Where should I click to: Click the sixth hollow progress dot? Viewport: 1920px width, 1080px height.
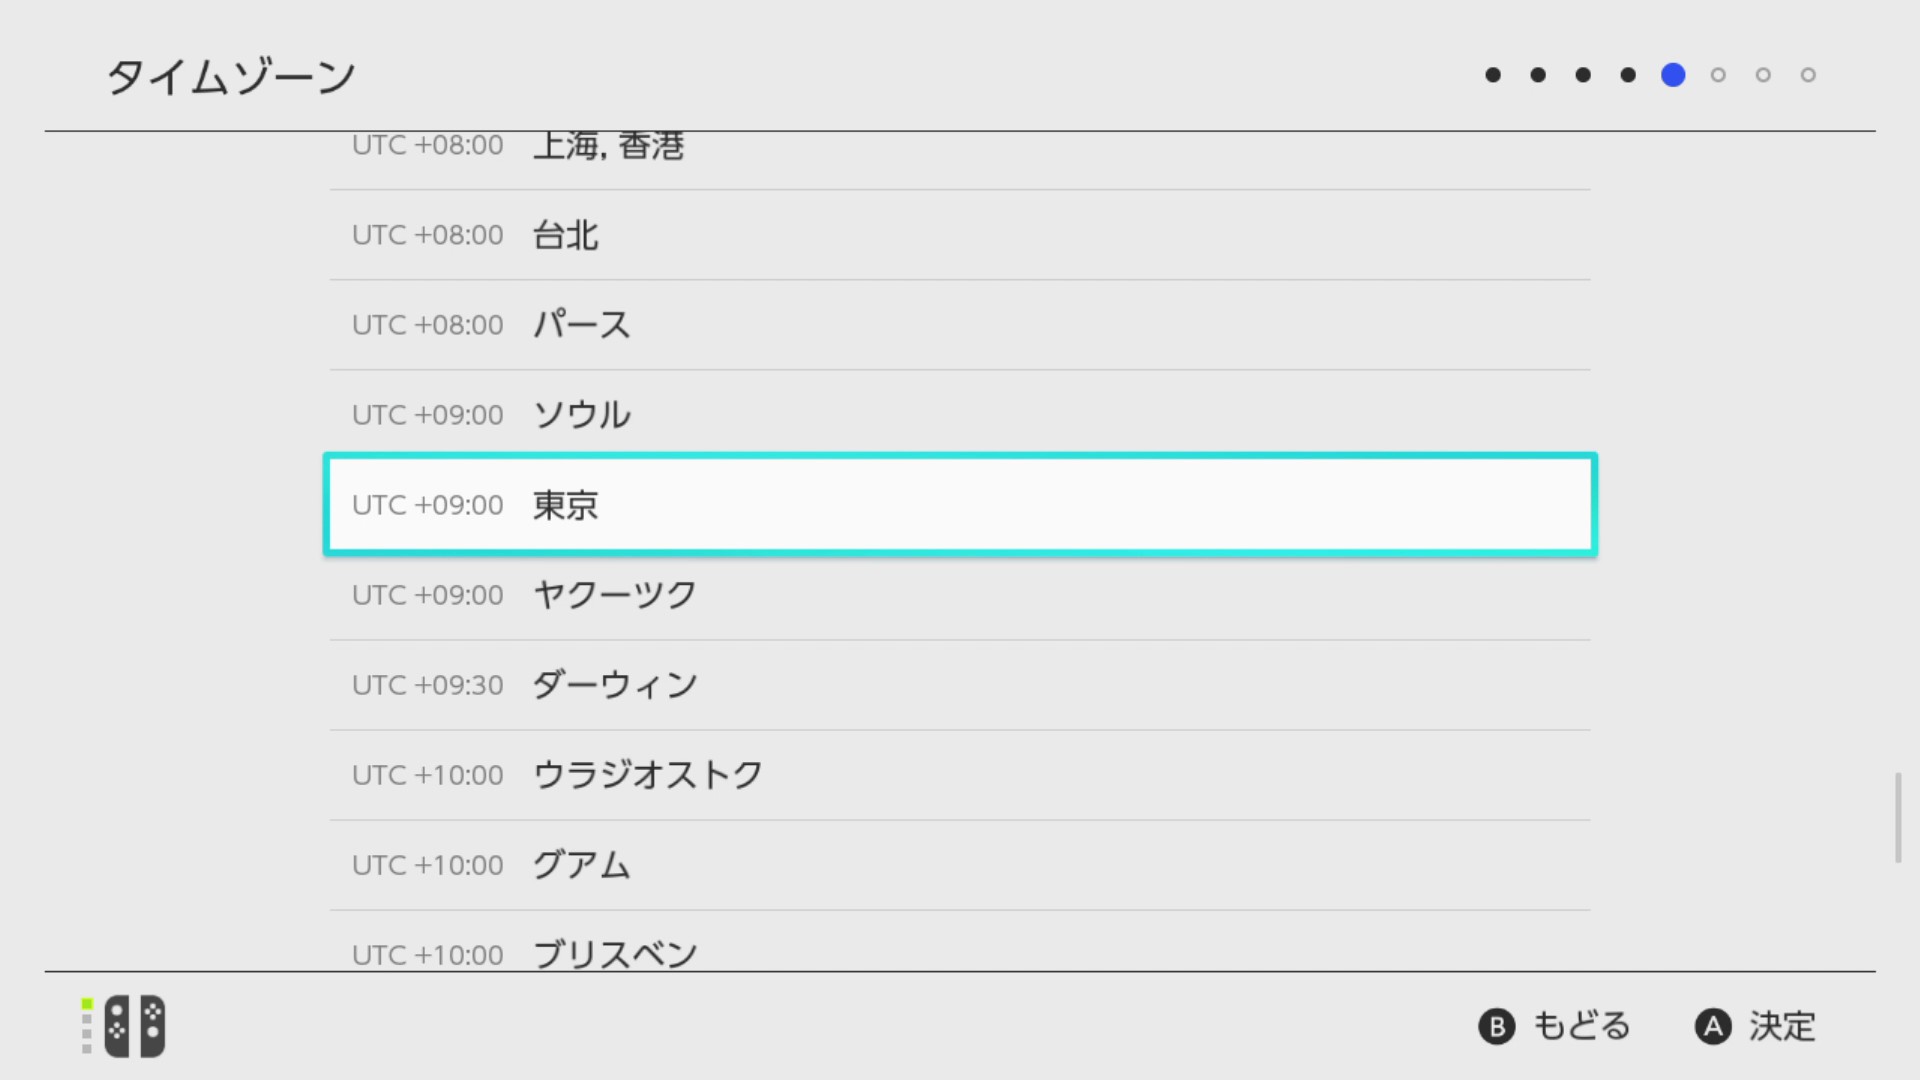coord(1718,75)
